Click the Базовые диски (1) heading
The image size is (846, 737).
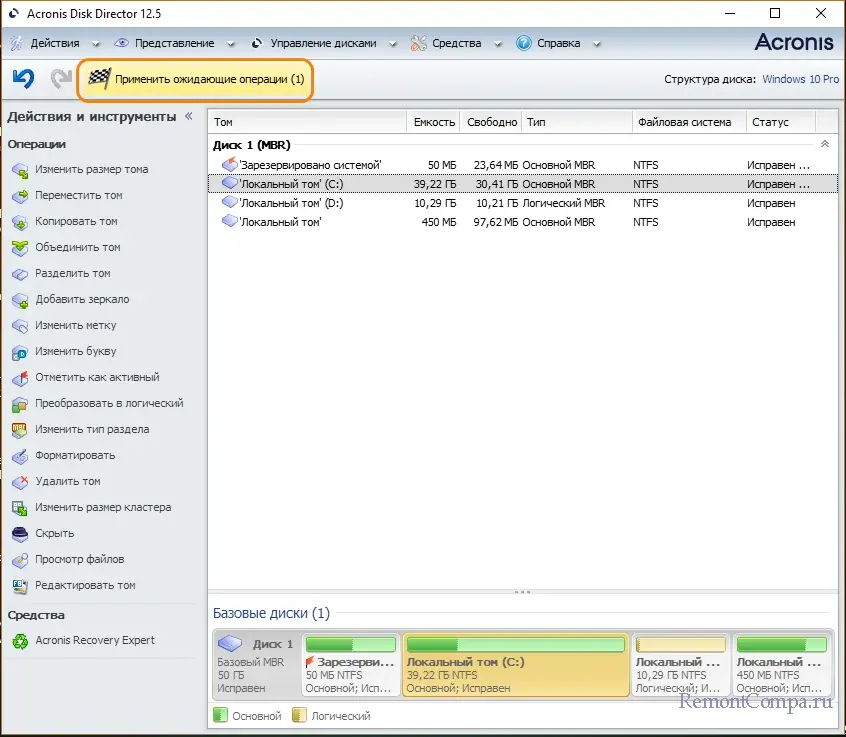(271, 613)
